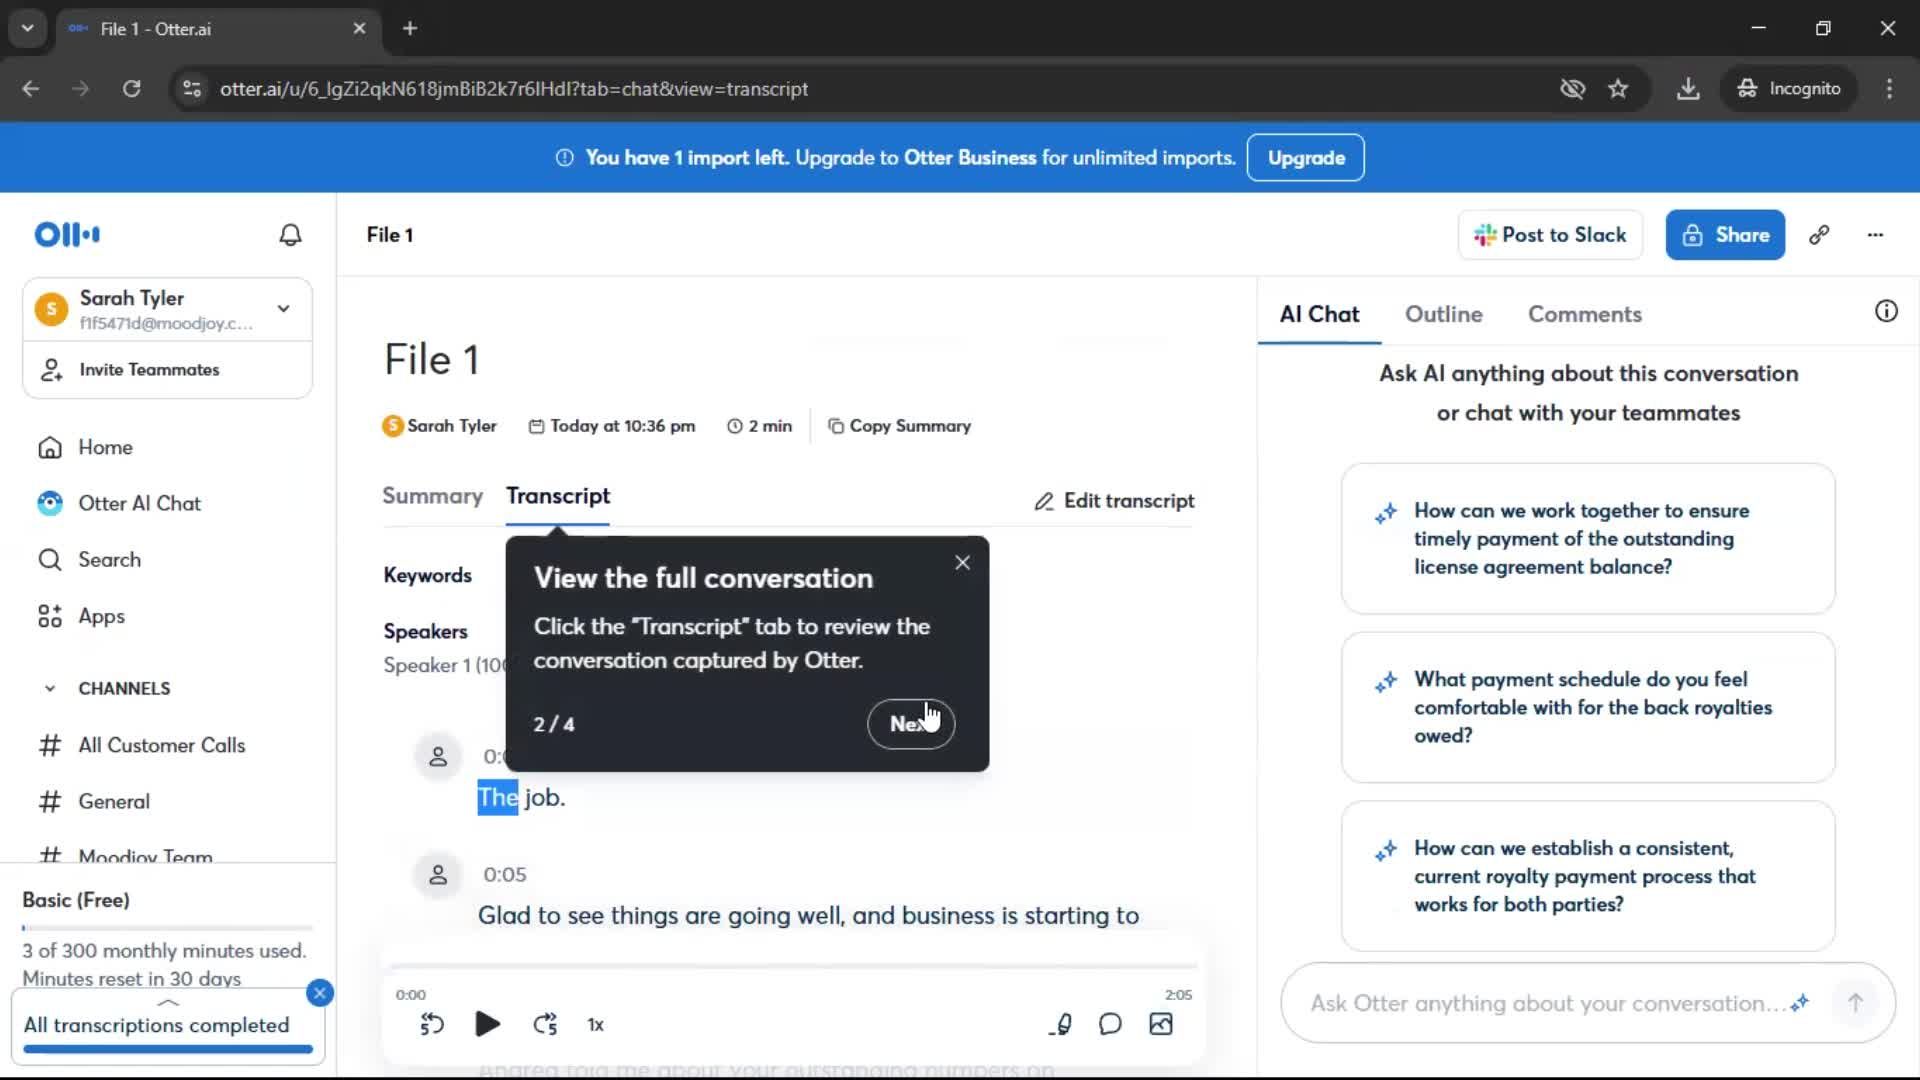
Task: Click the Otter logo in sidebar
Action: click(x=67, y=235)
